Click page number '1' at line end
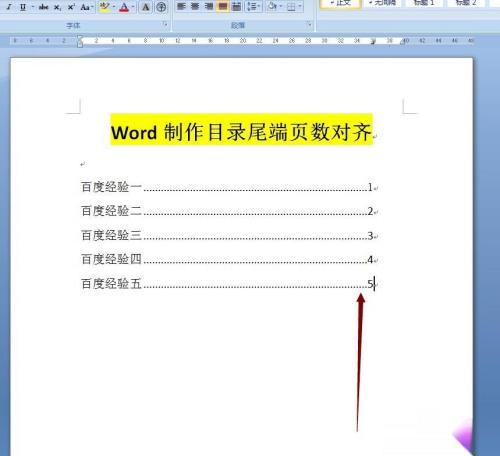 click(370, 187)
